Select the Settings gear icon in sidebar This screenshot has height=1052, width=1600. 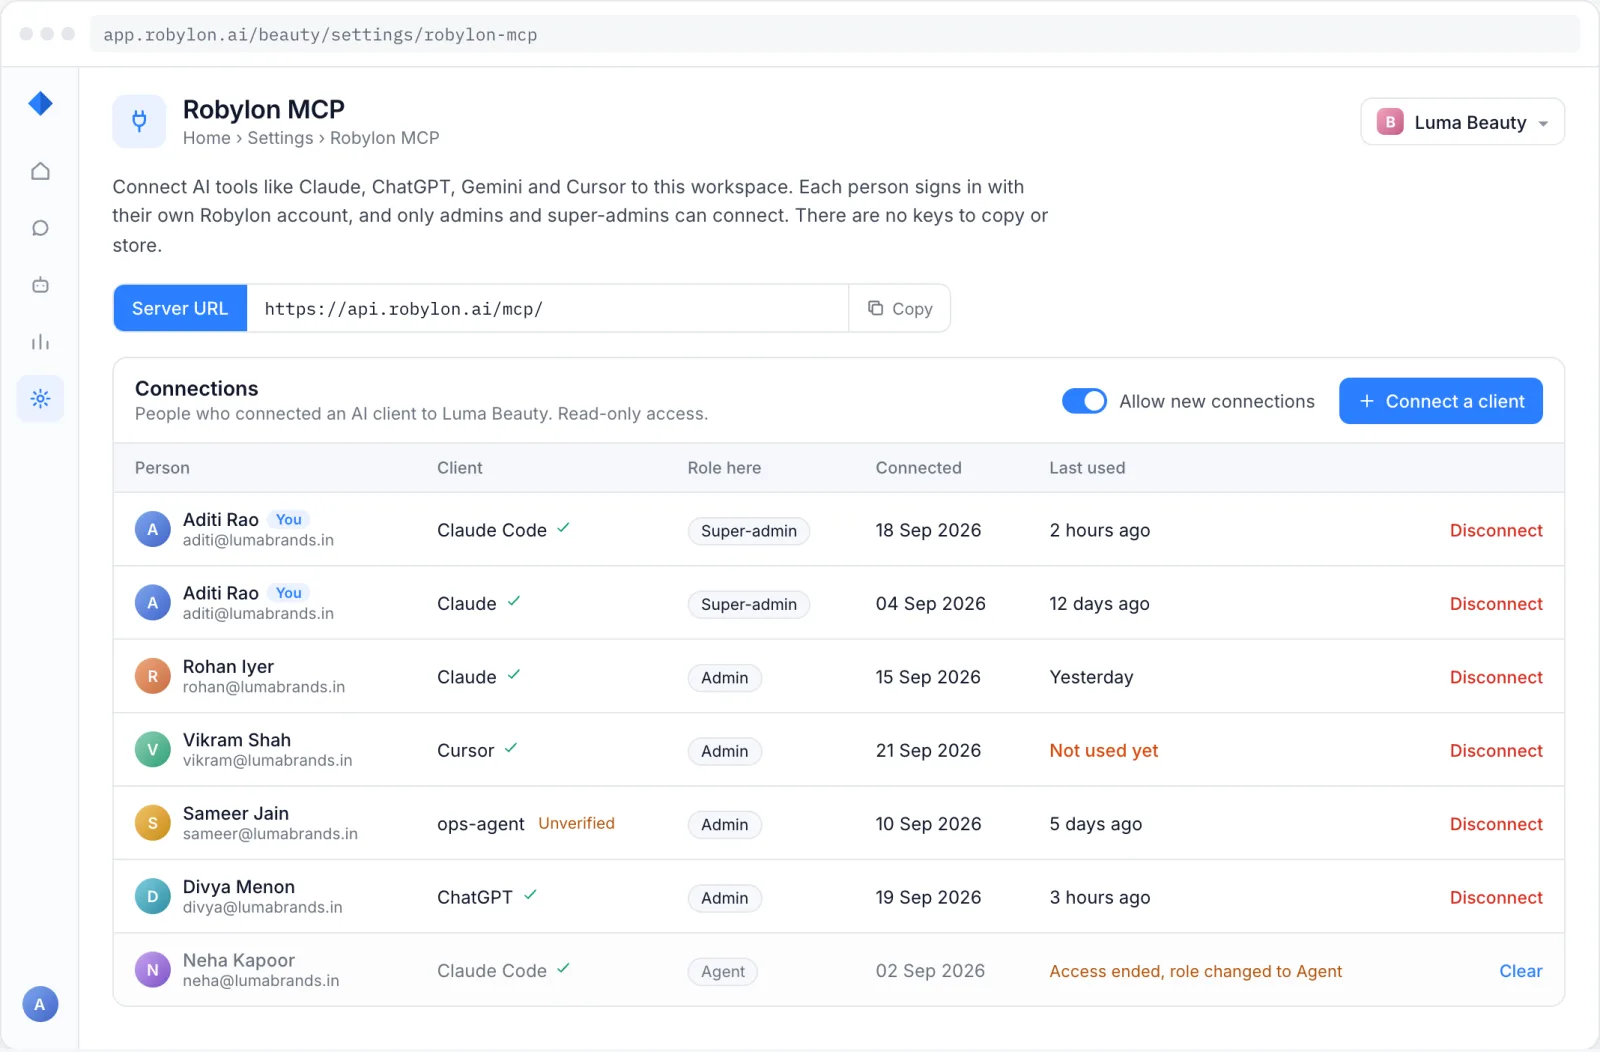[x=40, y=399]
